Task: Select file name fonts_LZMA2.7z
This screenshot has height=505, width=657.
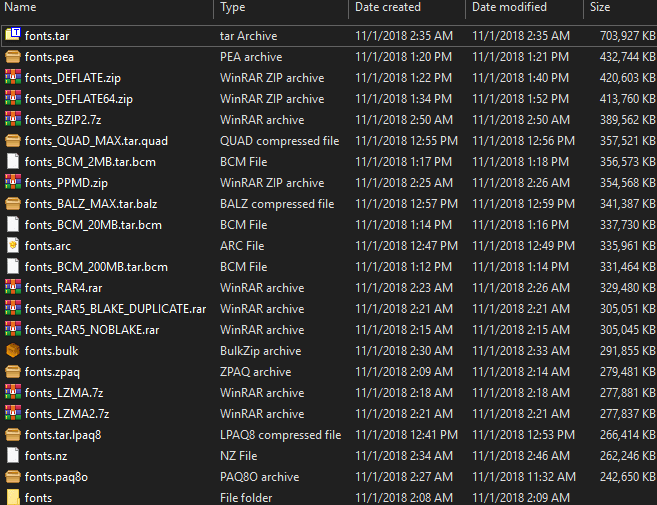Action: [67, 414]
